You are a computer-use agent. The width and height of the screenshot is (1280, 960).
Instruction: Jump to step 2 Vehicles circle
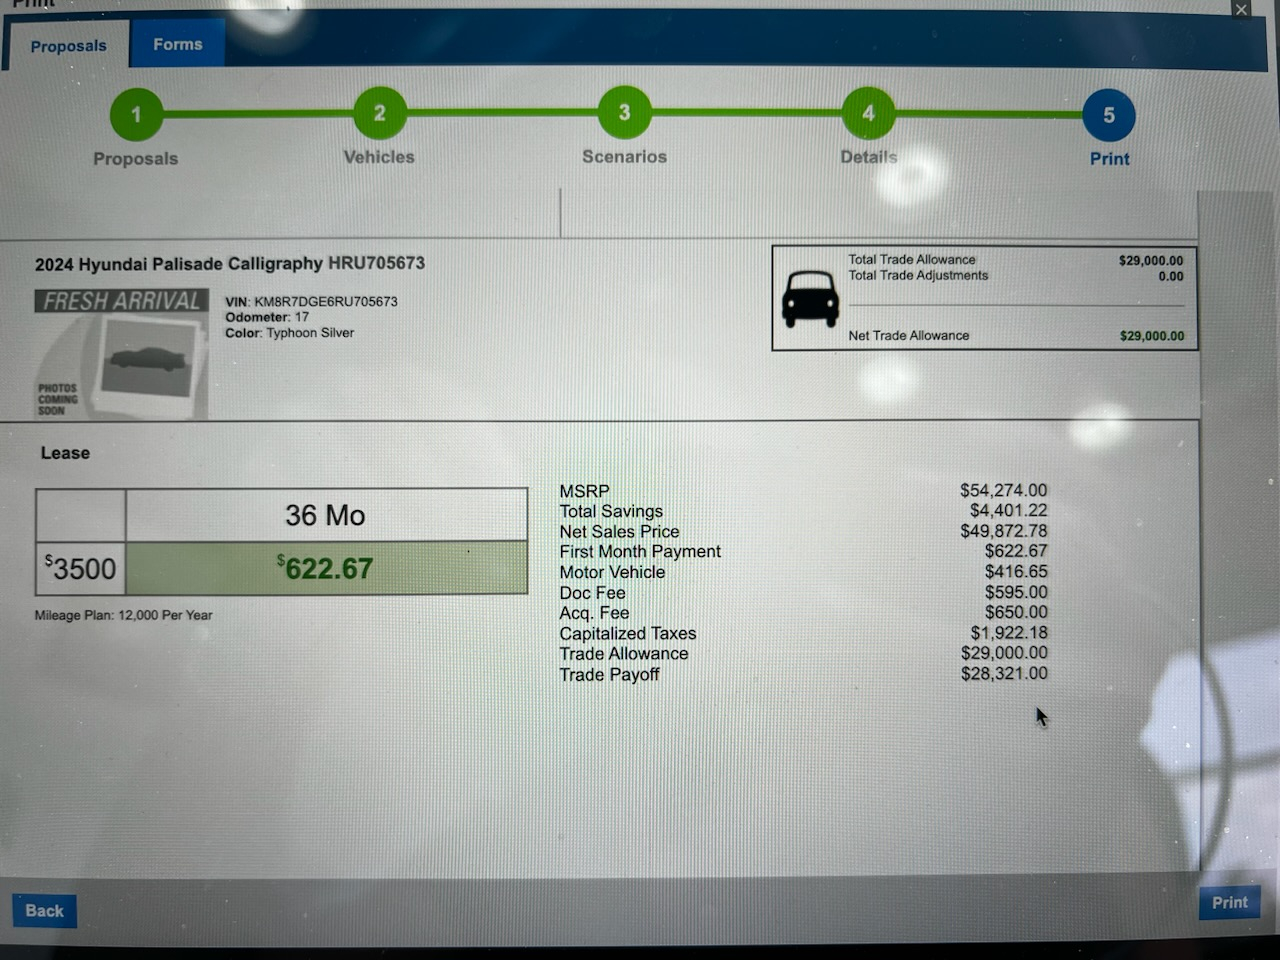tap(380, 113)
